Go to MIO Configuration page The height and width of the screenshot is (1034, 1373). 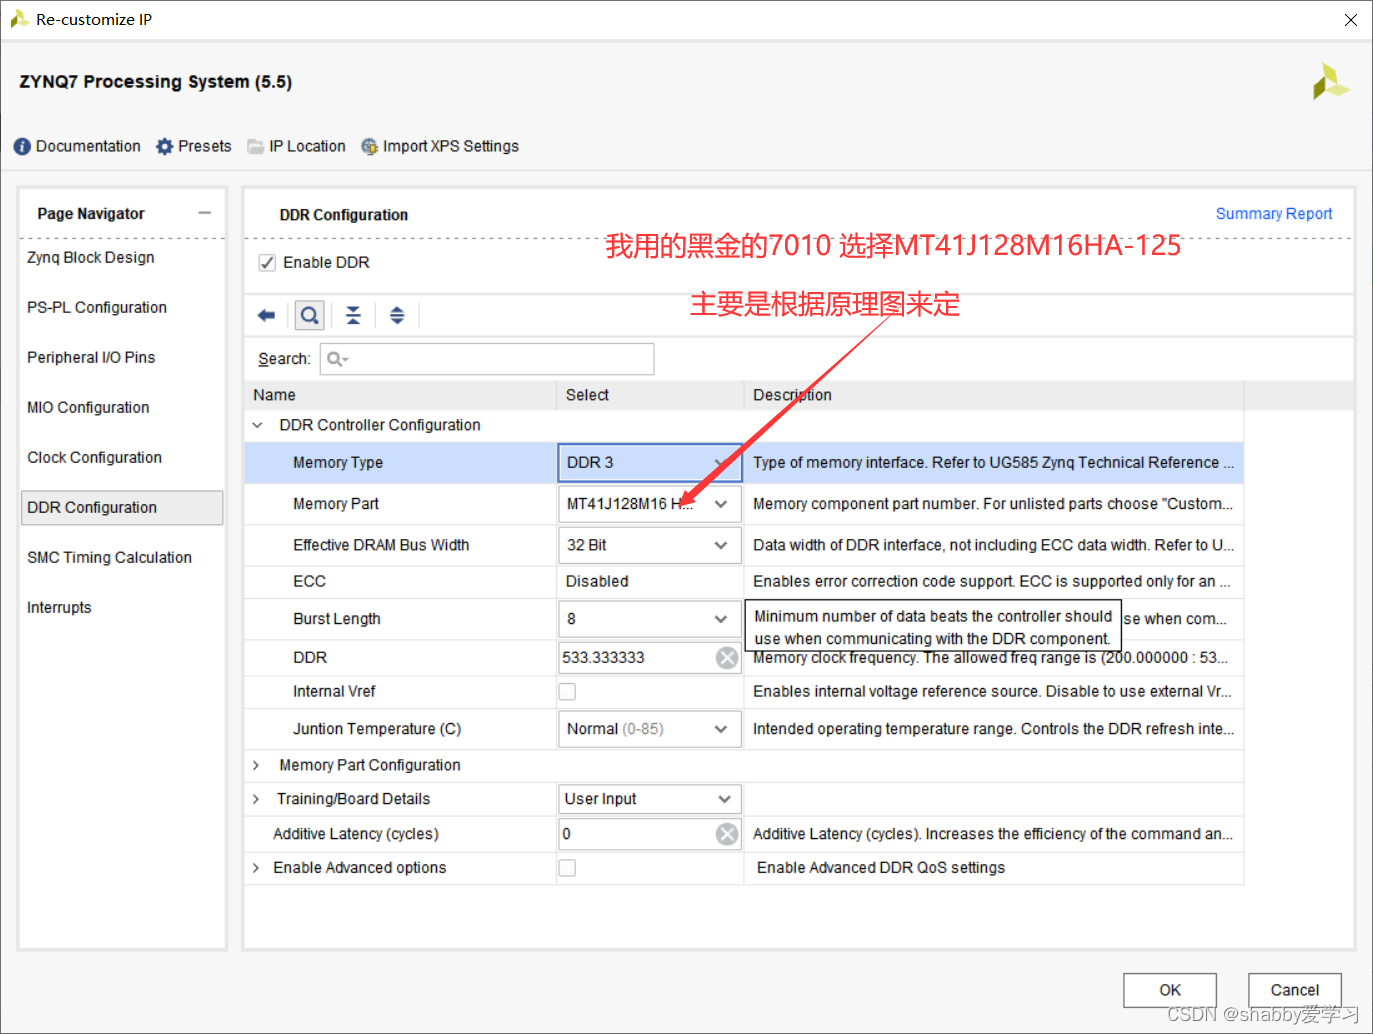click(88, 407)
